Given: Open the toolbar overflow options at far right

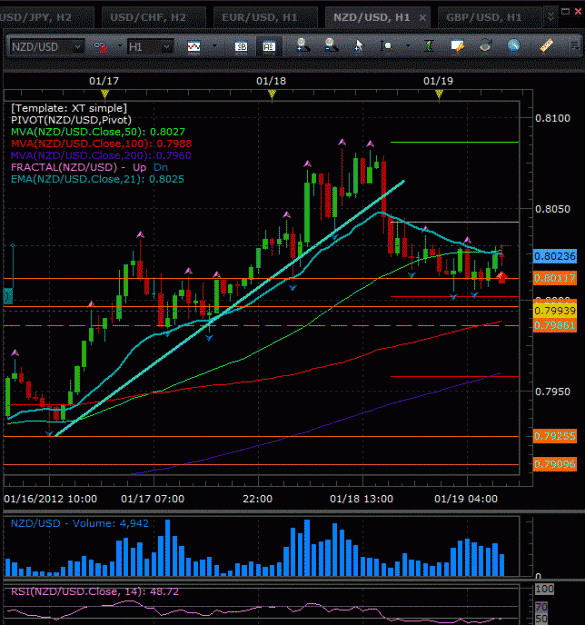Looking at the screenshot, I should (574, 46).
